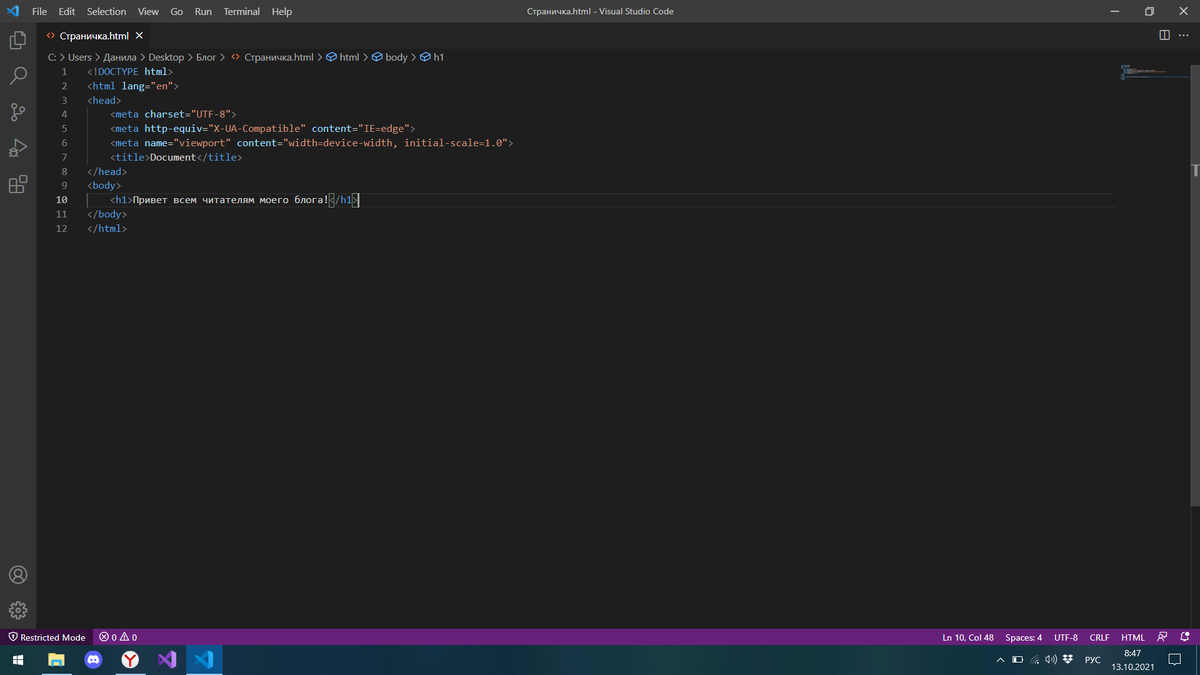Click the <!DOCTYPE html> line
Viewport: 1200px width, 675px height.
(x=130, y=72)
